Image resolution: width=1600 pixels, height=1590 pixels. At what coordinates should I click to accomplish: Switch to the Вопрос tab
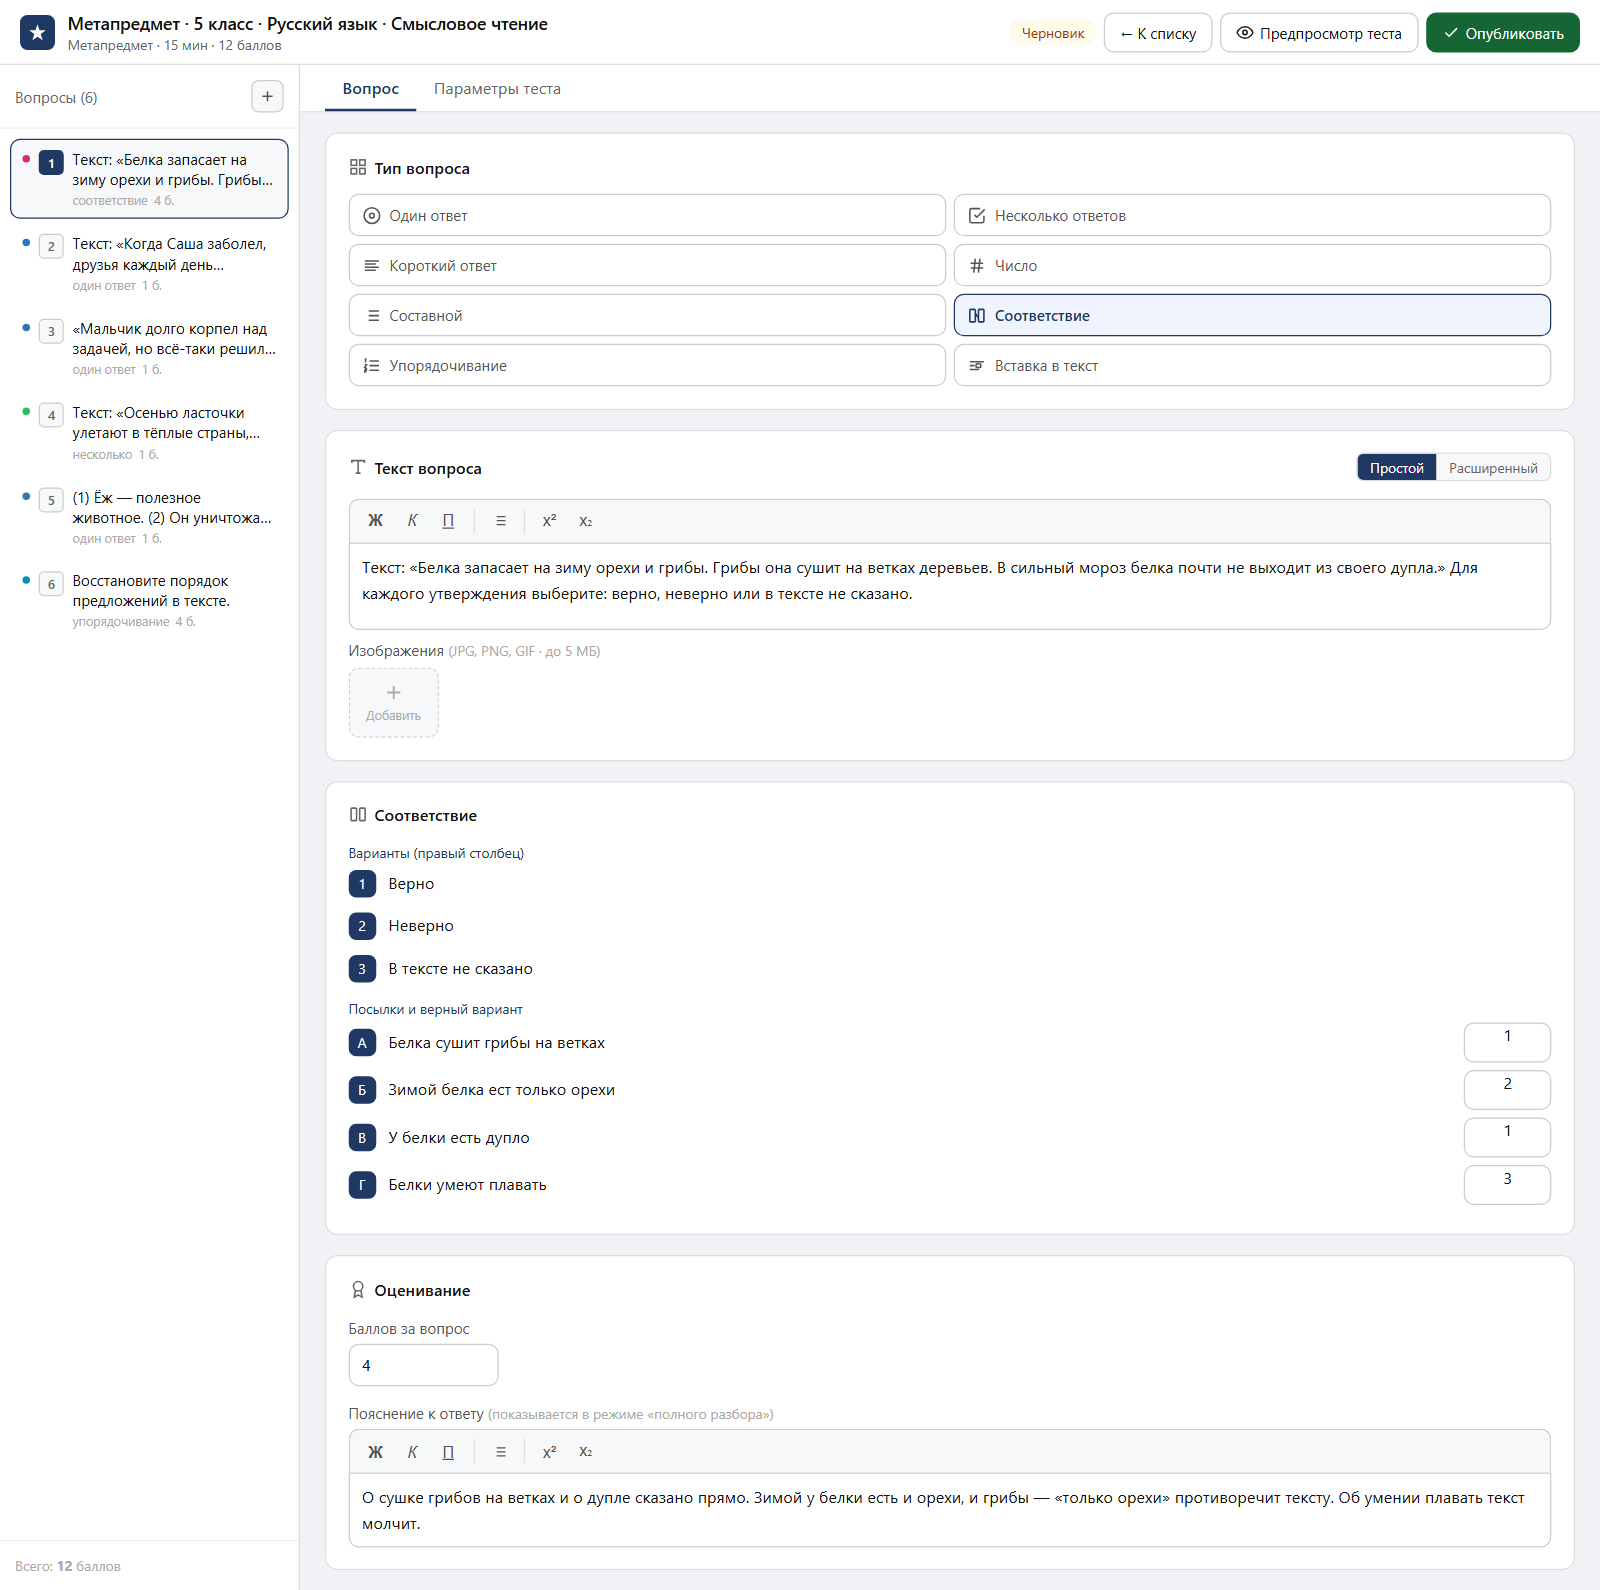tap(371, 89)
